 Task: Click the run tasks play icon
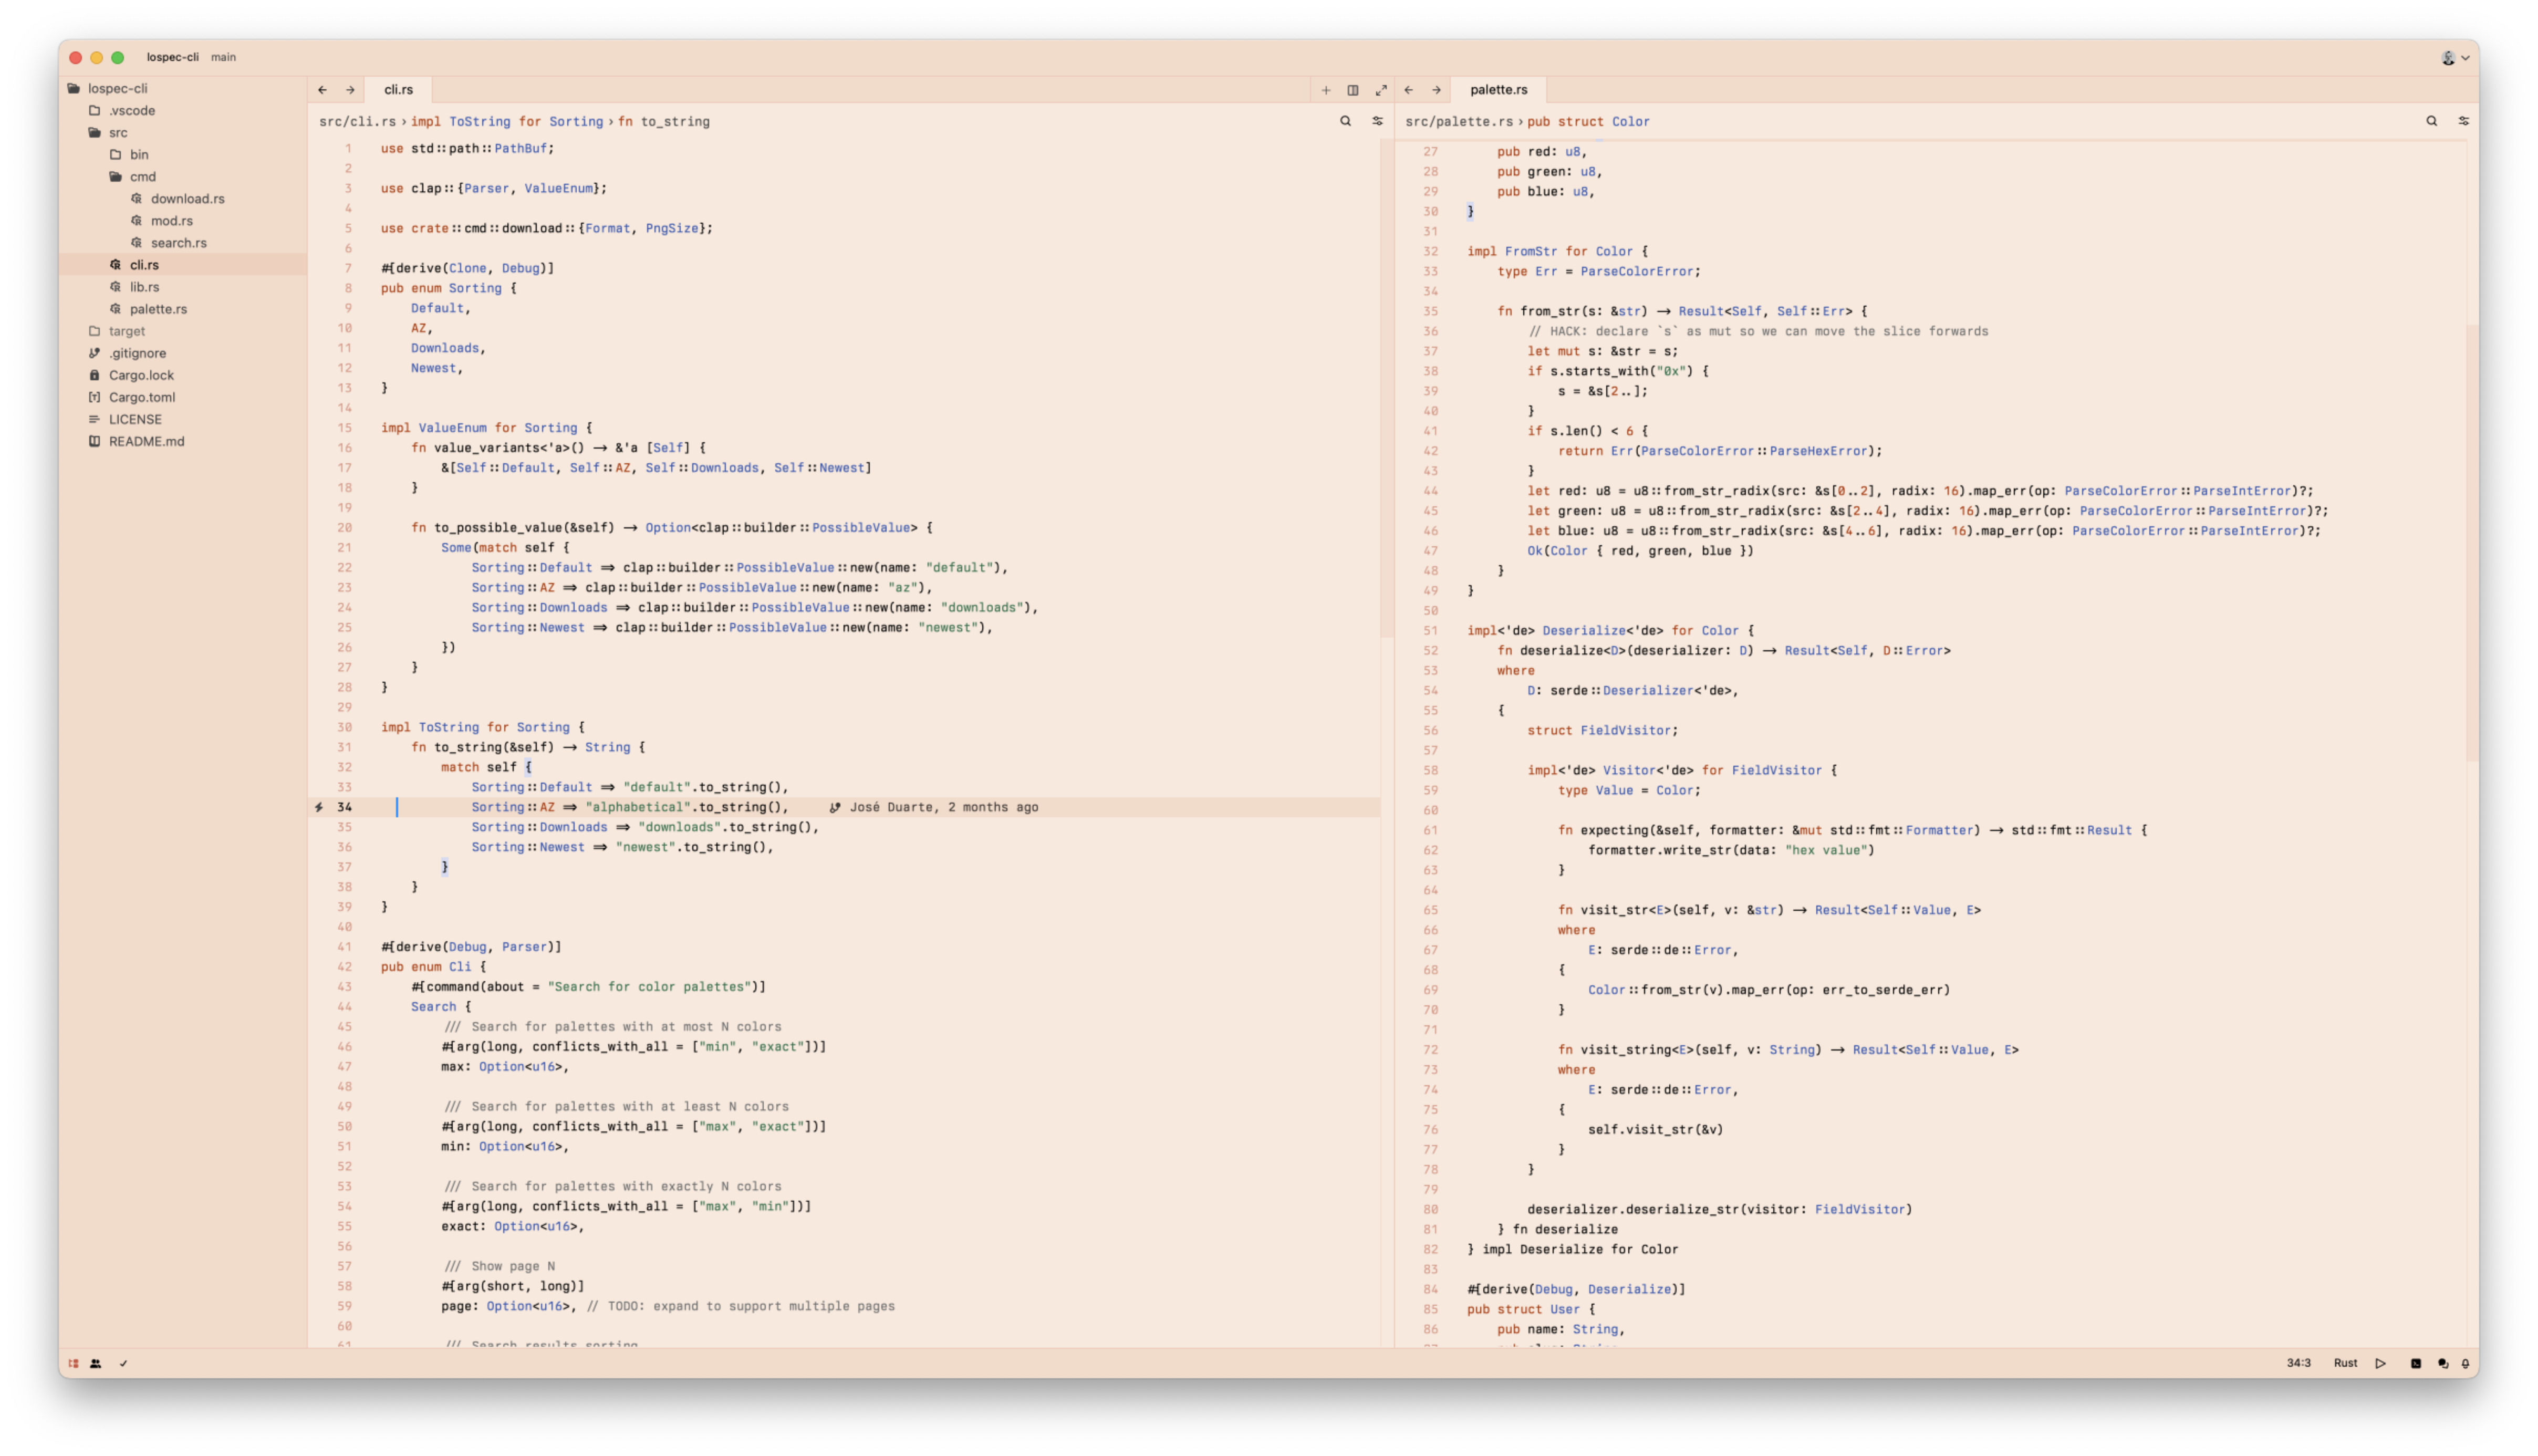tap(2380, 1363)
